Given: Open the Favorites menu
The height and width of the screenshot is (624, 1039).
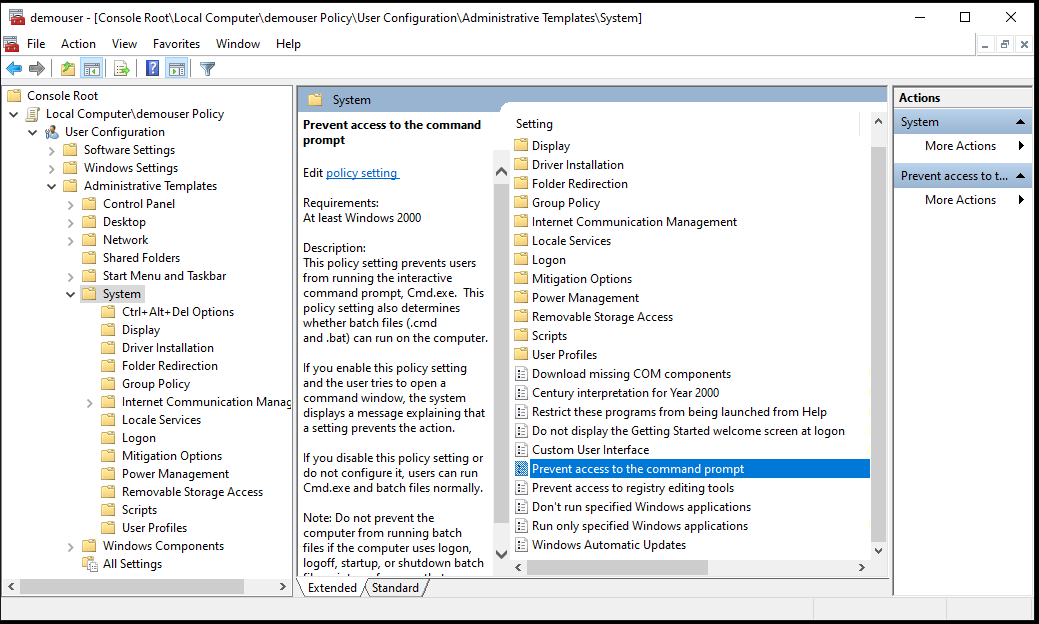Looking at the screenshot, I should 176,44.
